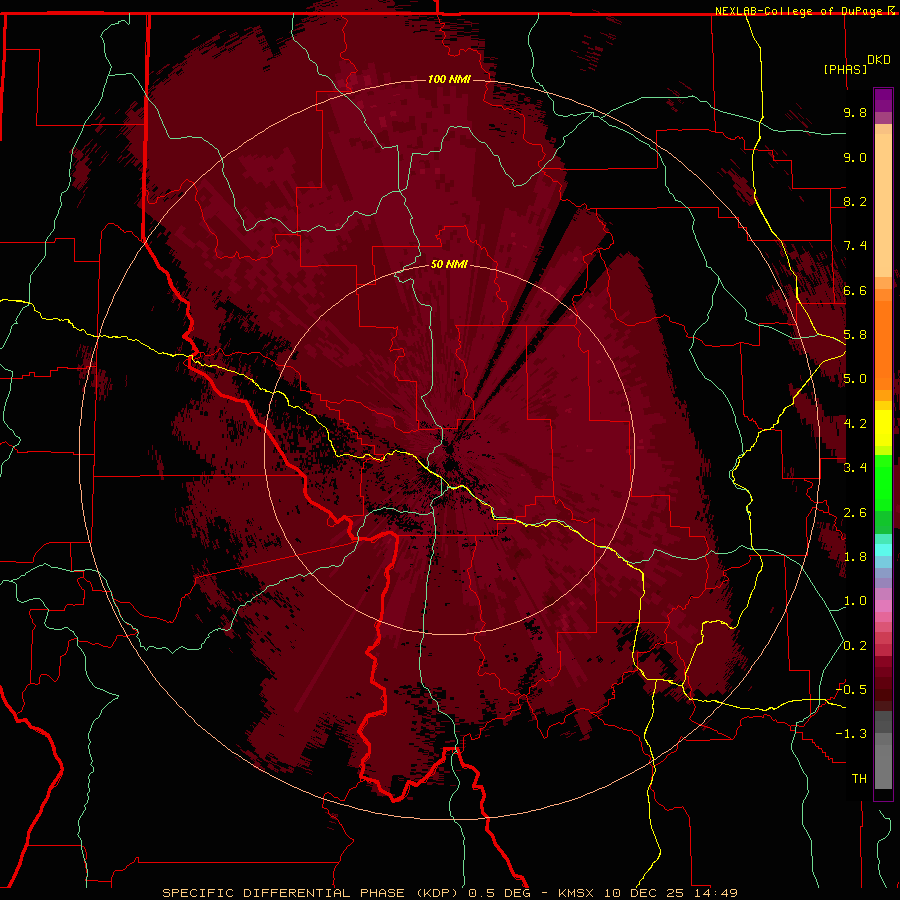
Task: Click the 1.0 scale value
Action: [x=855, y=601]
